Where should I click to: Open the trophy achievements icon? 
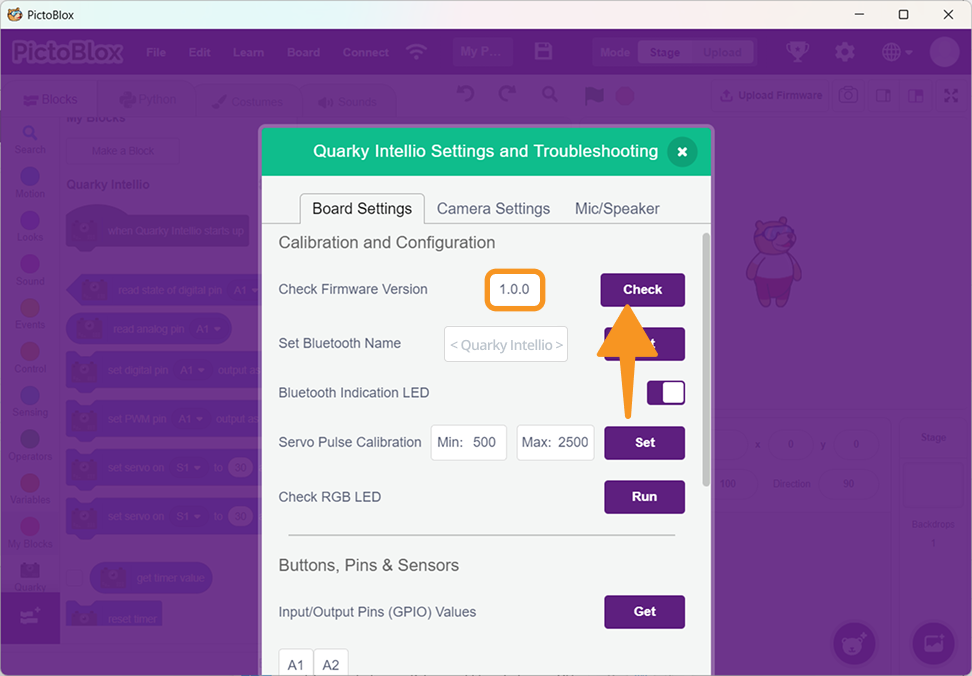pyautogui.click(x=797, y=52)
